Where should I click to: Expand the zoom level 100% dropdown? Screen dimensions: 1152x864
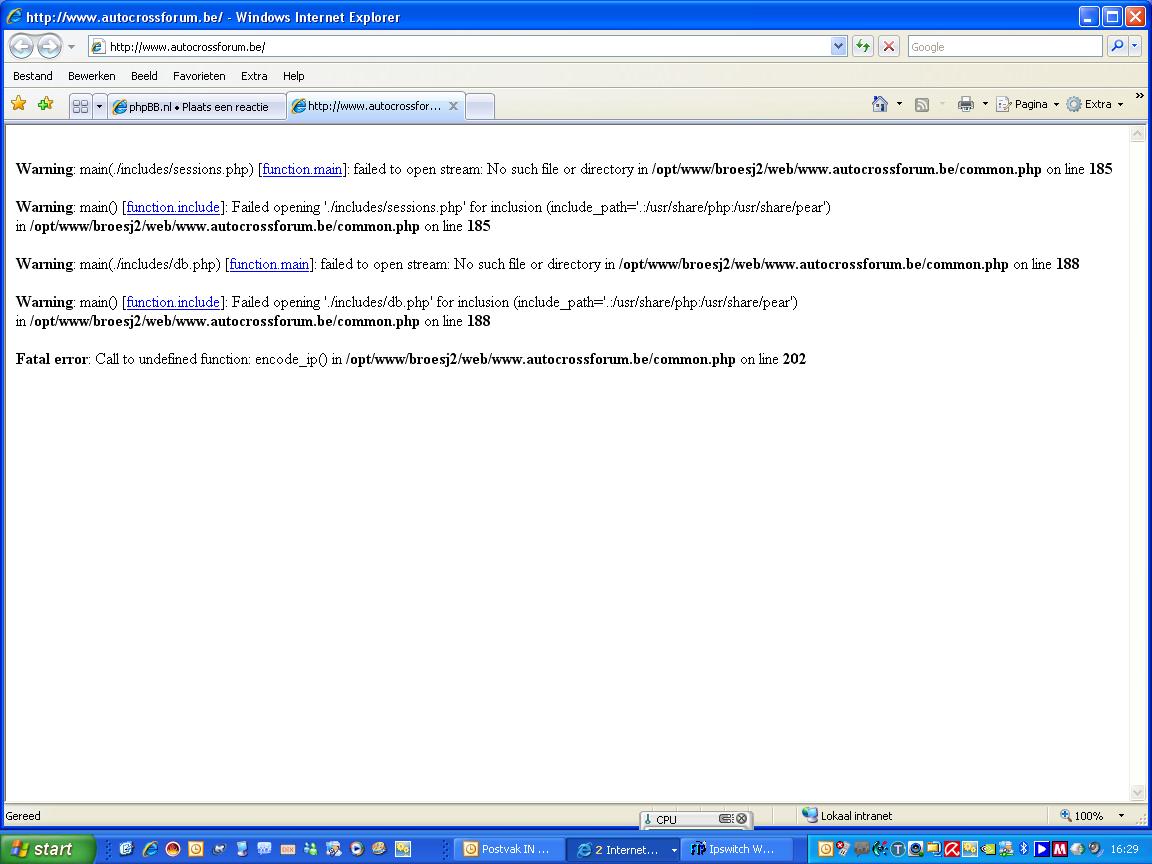(1121, 816)
